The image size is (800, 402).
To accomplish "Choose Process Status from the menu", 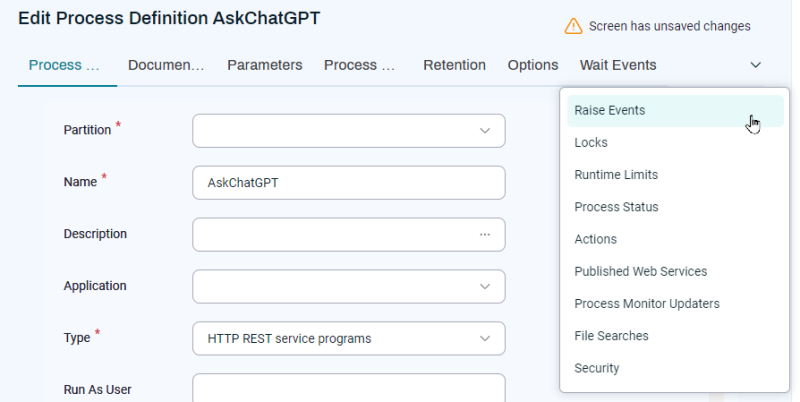I will [x=616, y=207].
